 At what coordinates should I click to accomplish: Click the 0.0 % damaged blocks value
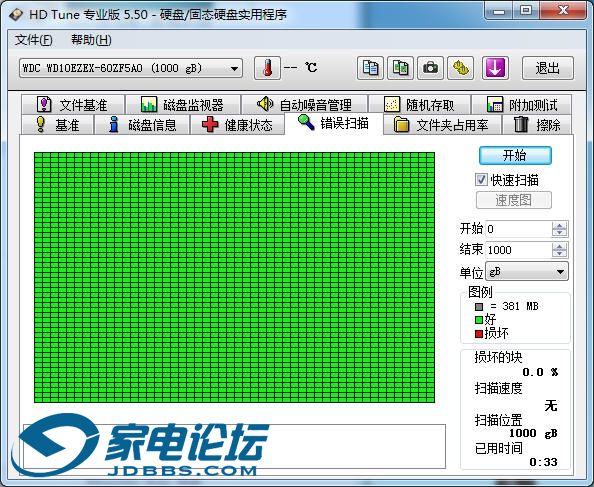tap(541, 372)
